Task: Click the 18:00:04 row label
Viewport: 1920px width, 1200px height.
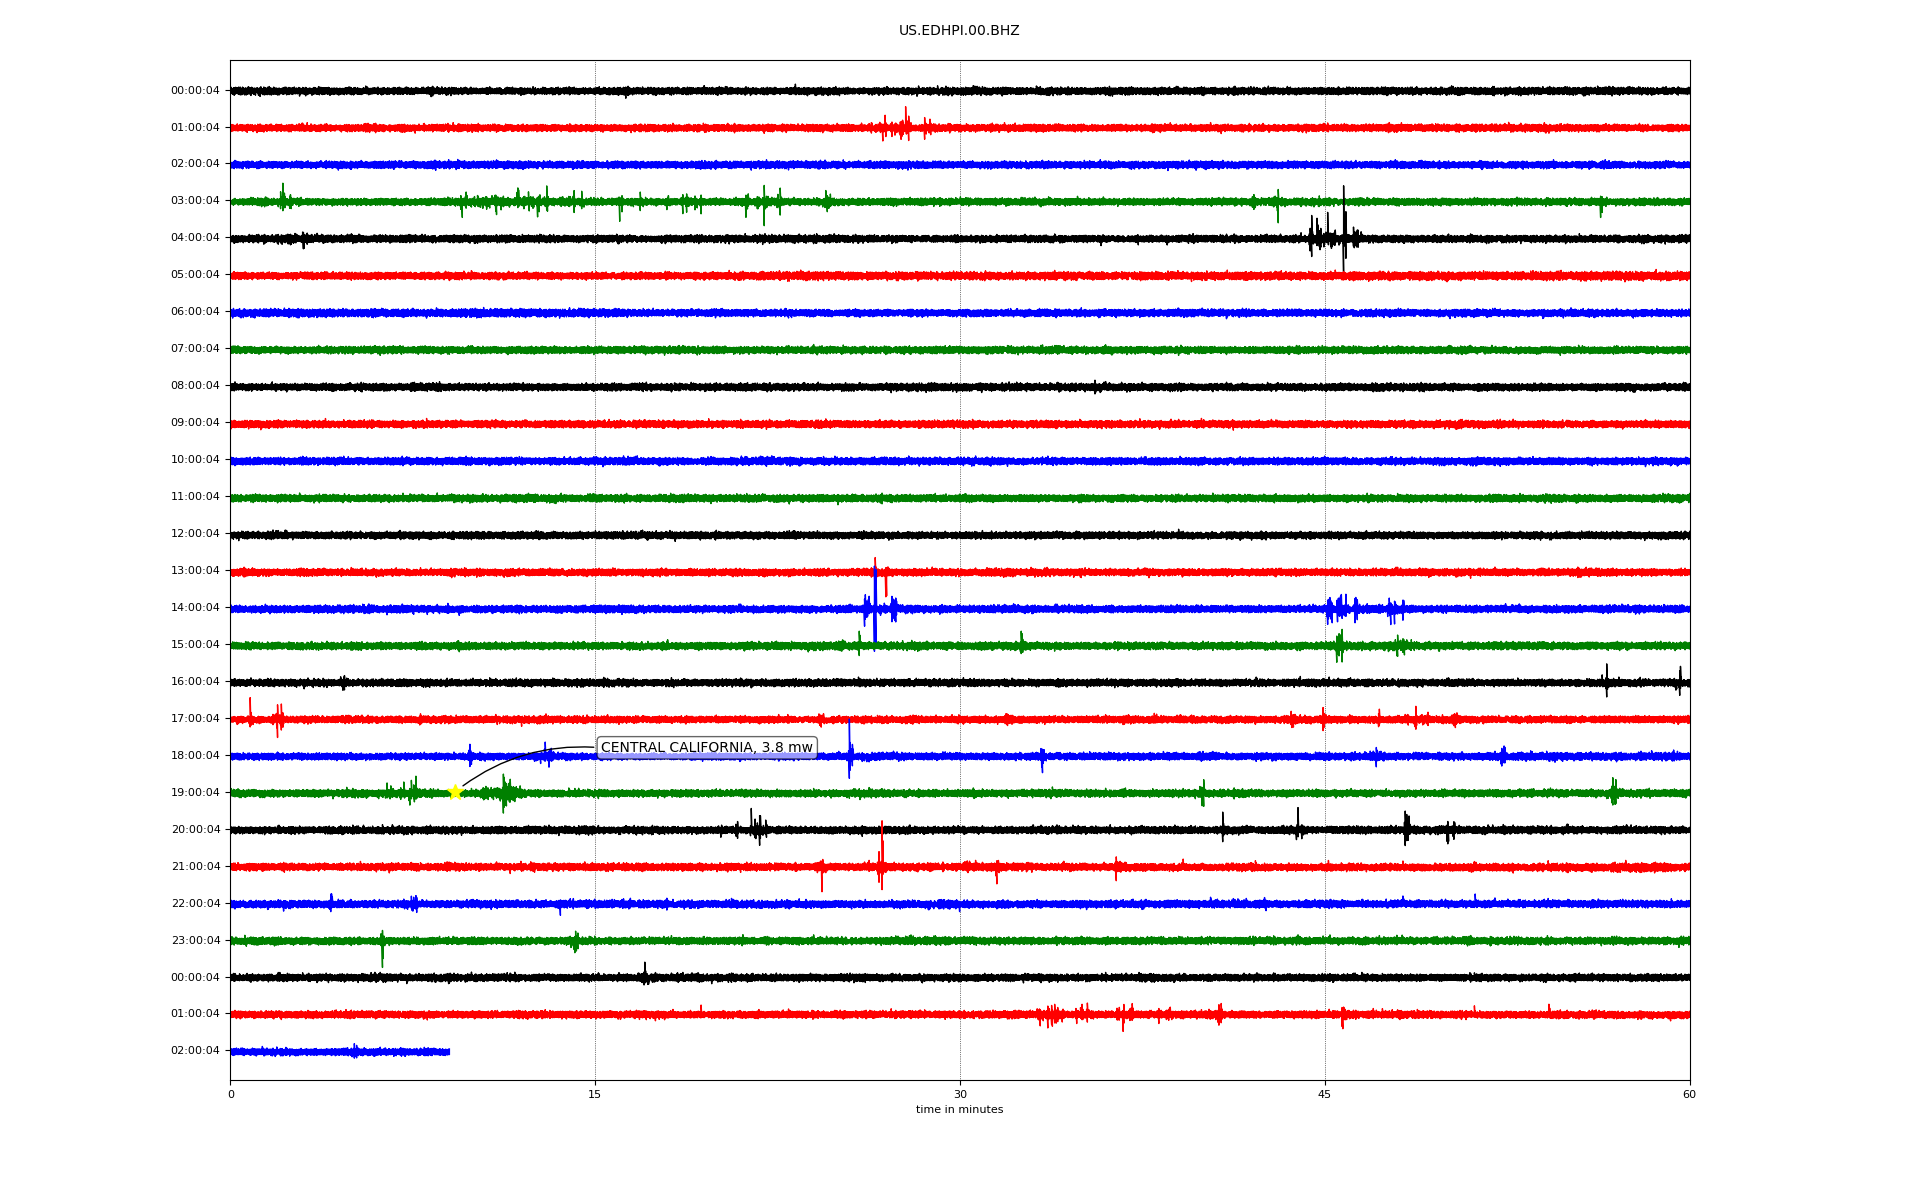Action: pos(195,756)
